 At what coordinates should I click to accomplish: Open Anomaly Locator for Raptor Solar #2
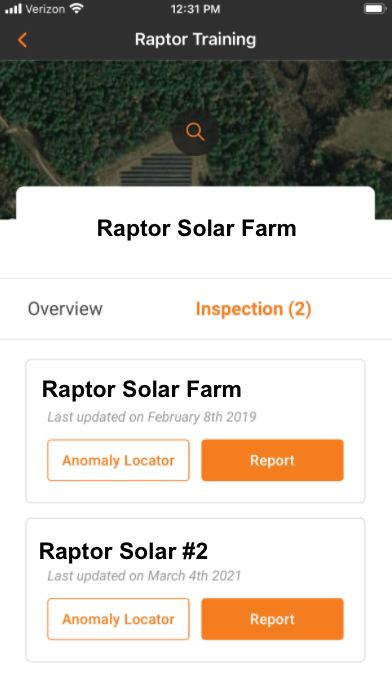pos(118,619)
